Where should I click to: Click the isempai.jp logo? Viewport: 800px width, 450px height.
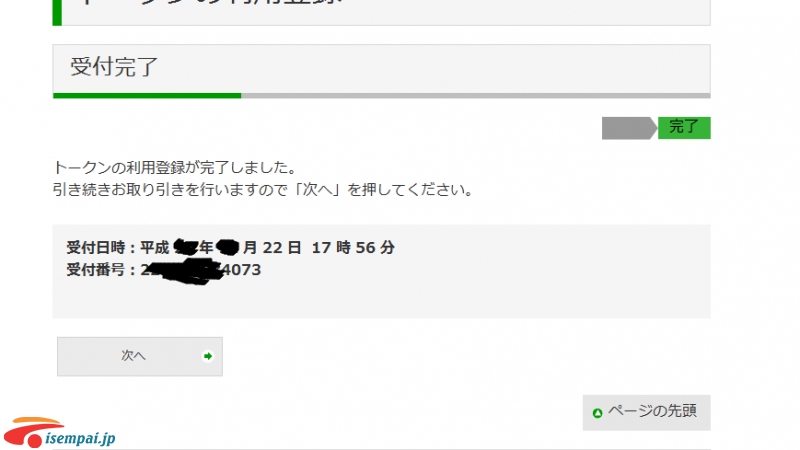click(x=59, y=433)
